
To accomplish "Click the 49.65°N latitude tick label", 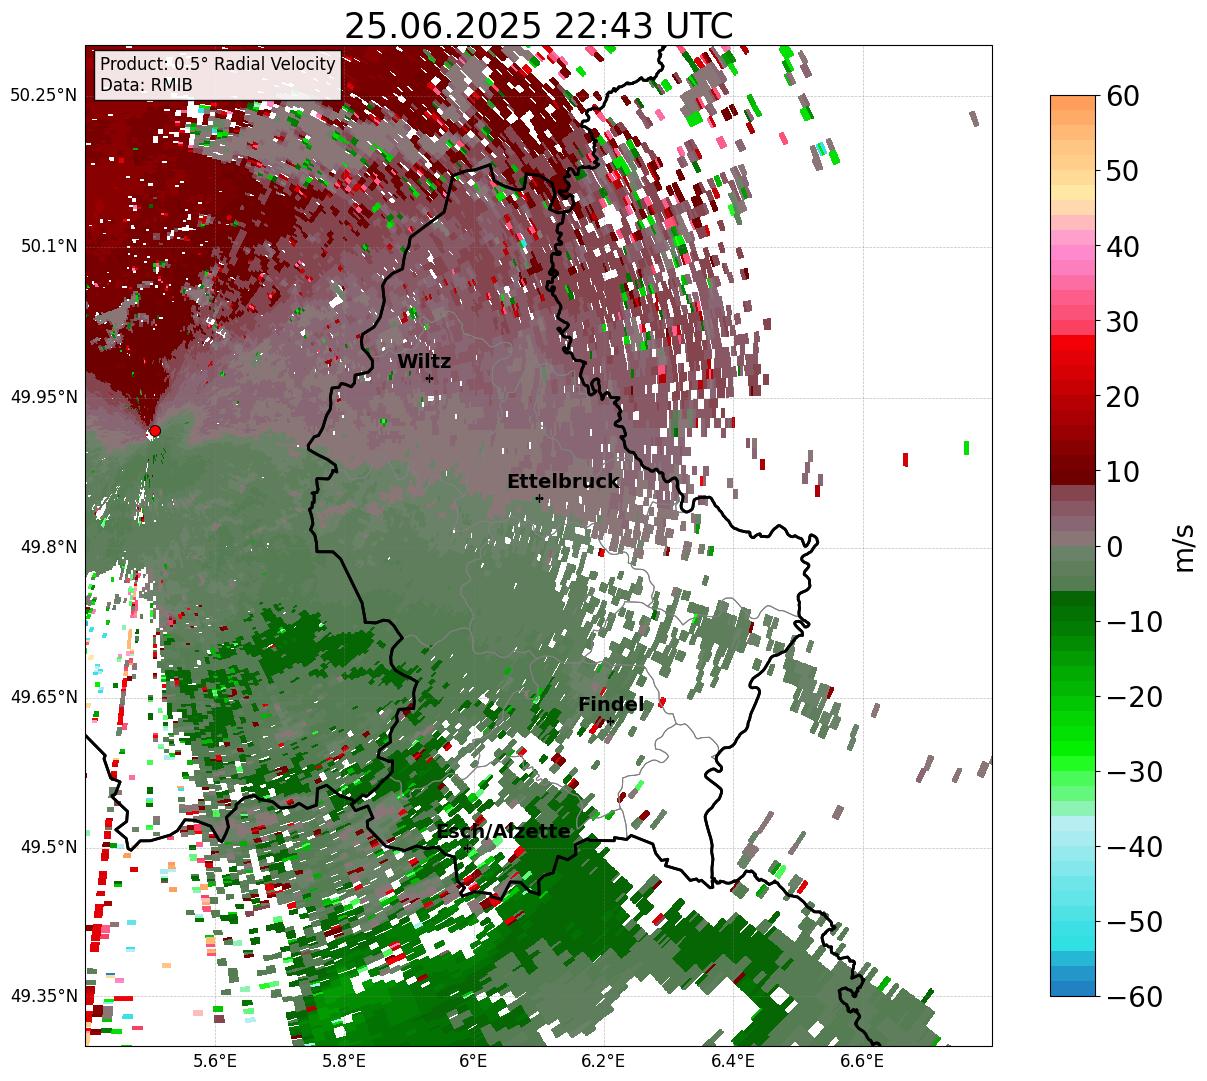I will (x=43, y=697).
